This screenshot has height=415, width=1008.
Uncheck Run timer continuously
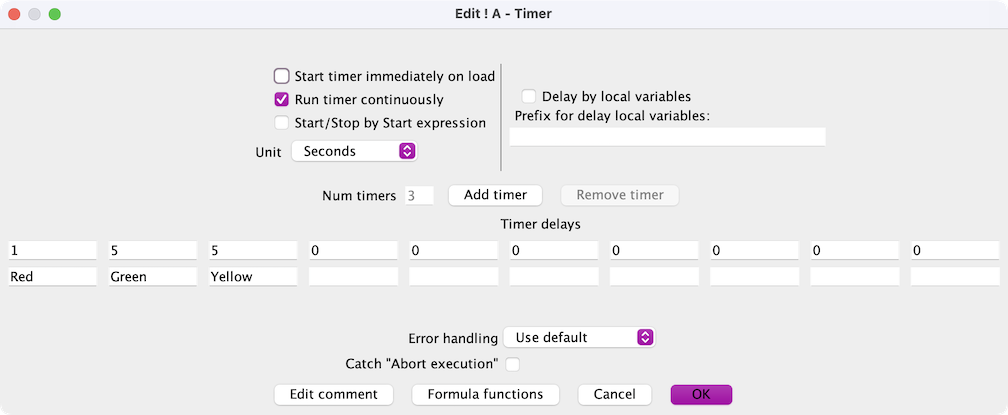tap(282, 100)
